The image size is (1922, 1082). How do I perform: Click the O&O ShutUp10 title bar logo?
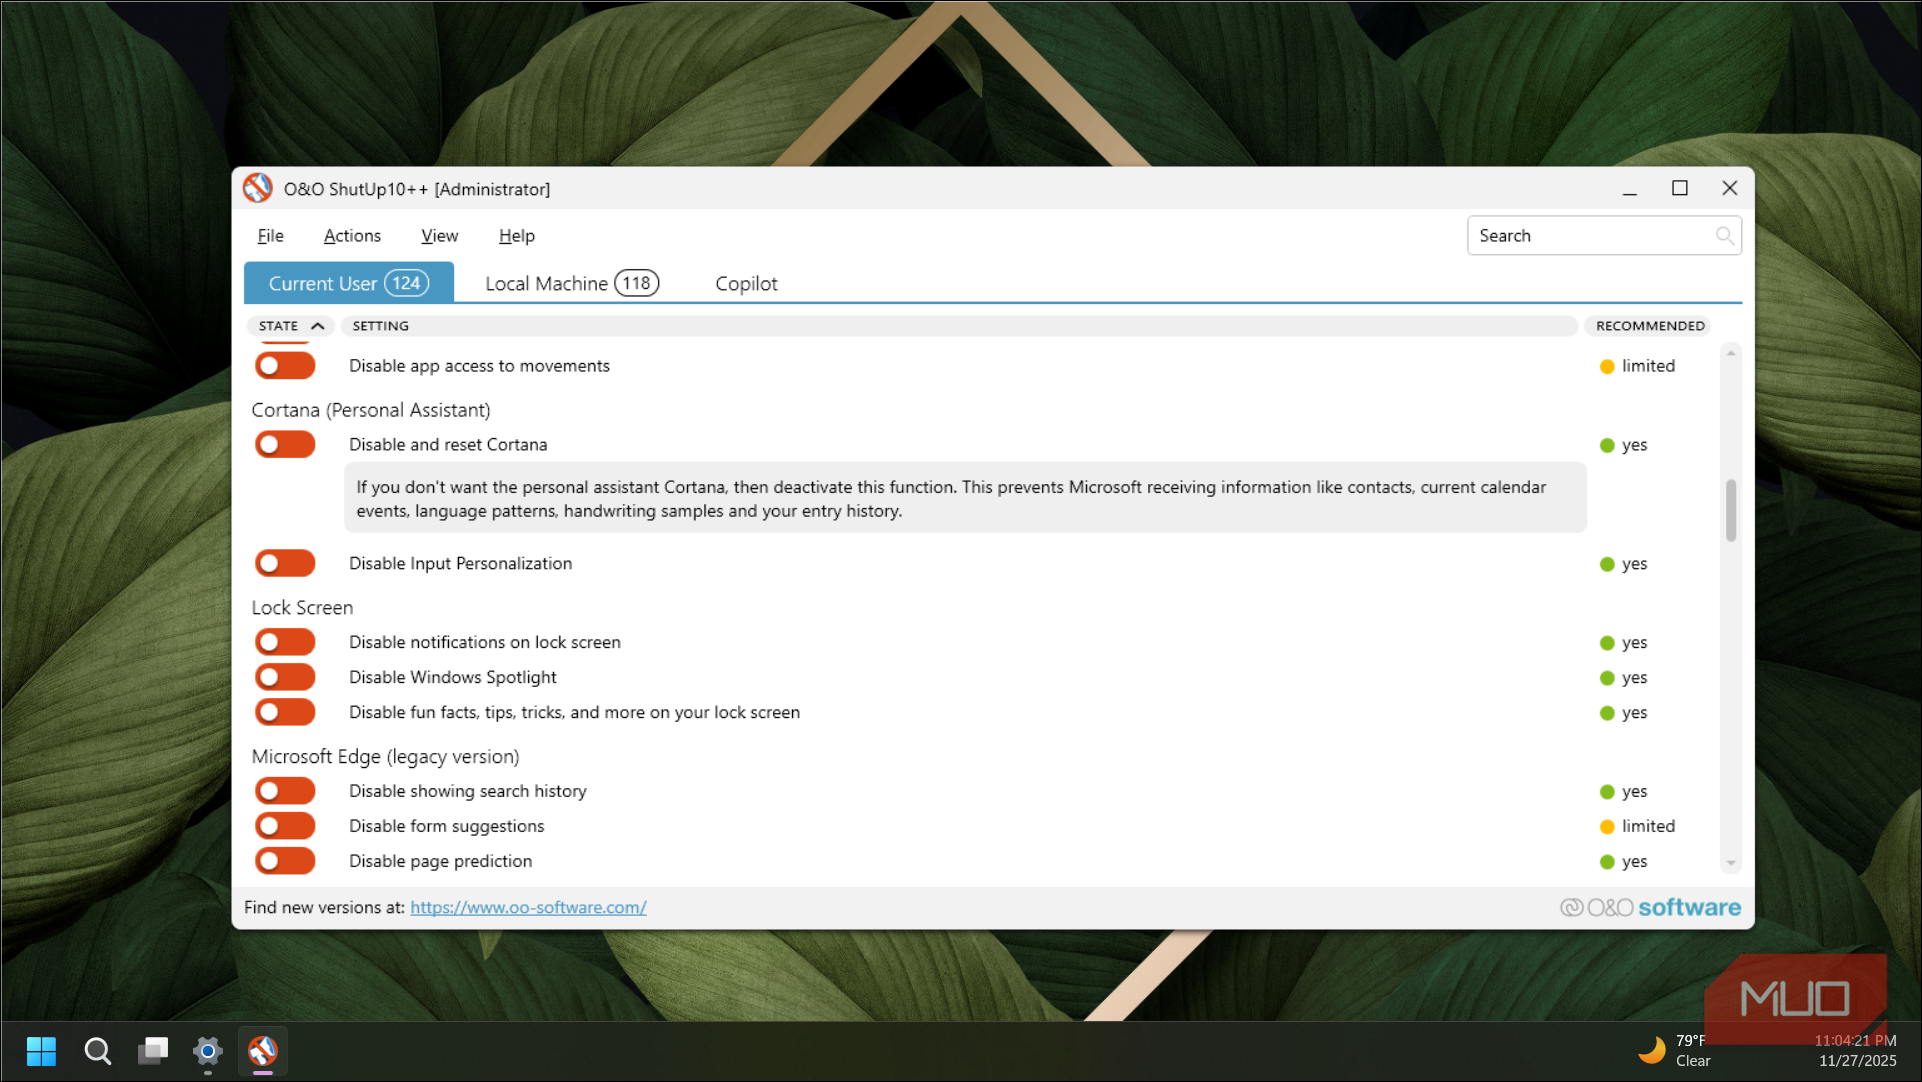coord(258,188)
